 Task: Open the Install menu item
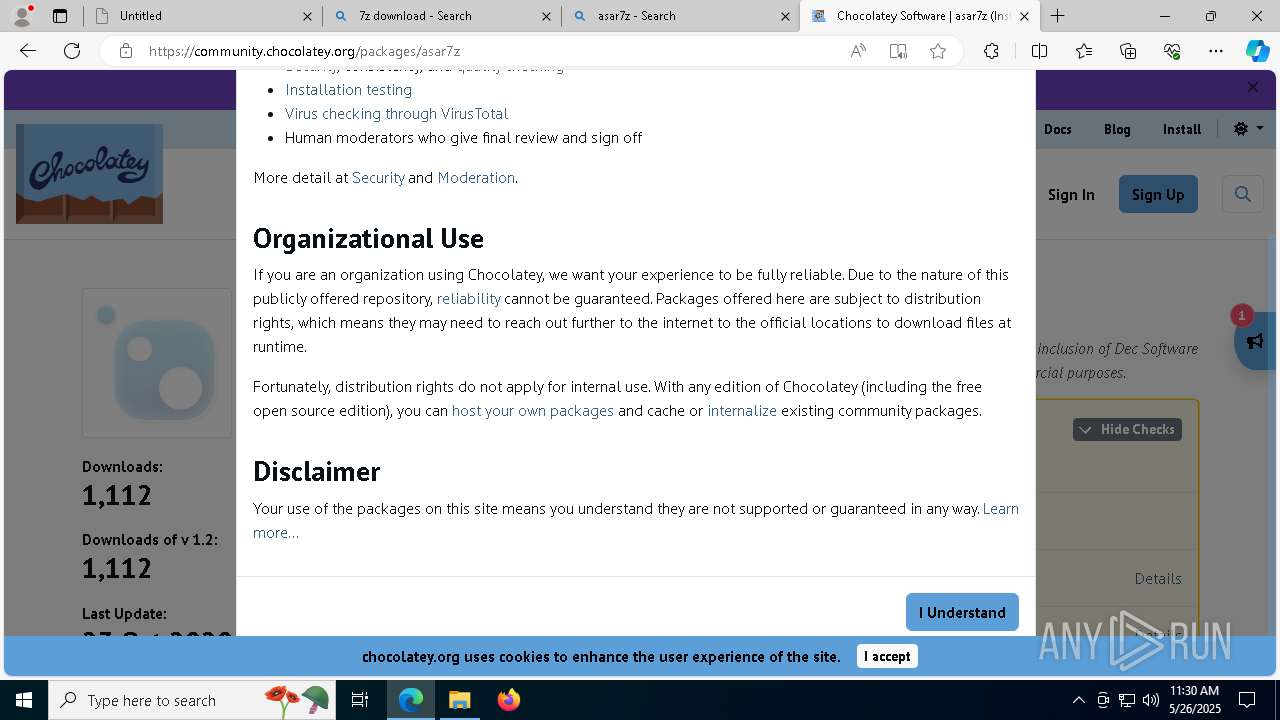tap(1182, 129)
